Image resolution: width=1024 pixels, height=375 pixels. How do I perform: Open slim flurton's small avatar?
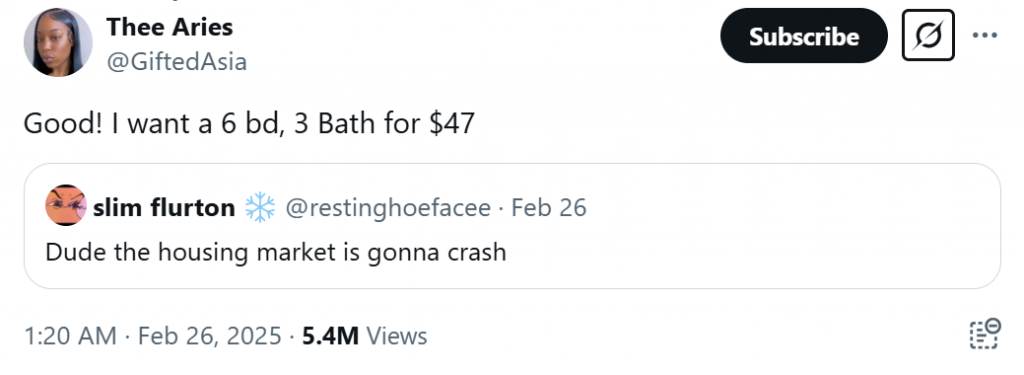click(x=66, y=205)
